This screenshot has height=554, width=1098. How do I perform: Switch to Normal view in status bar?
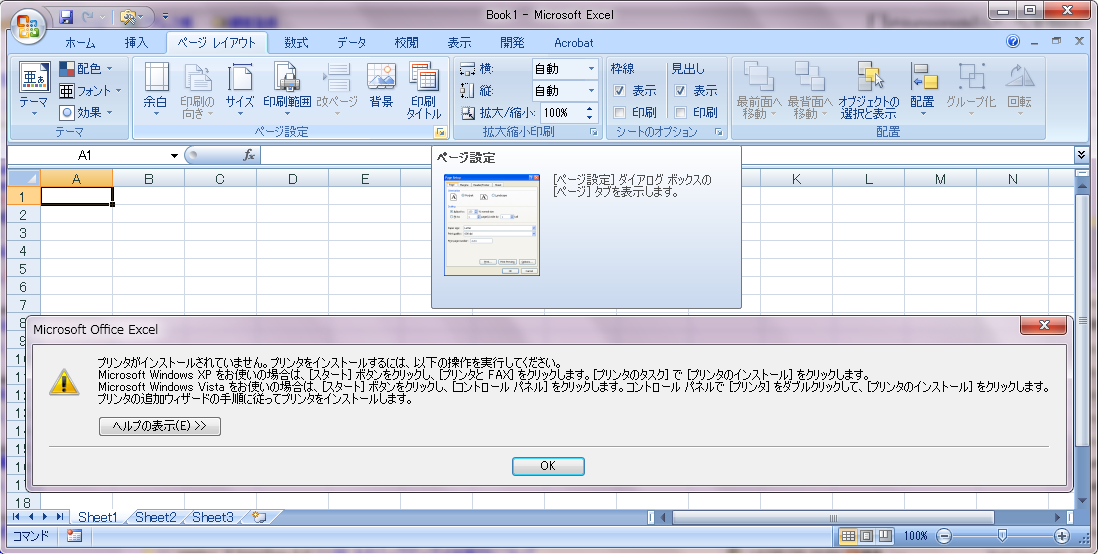point(848,536)
